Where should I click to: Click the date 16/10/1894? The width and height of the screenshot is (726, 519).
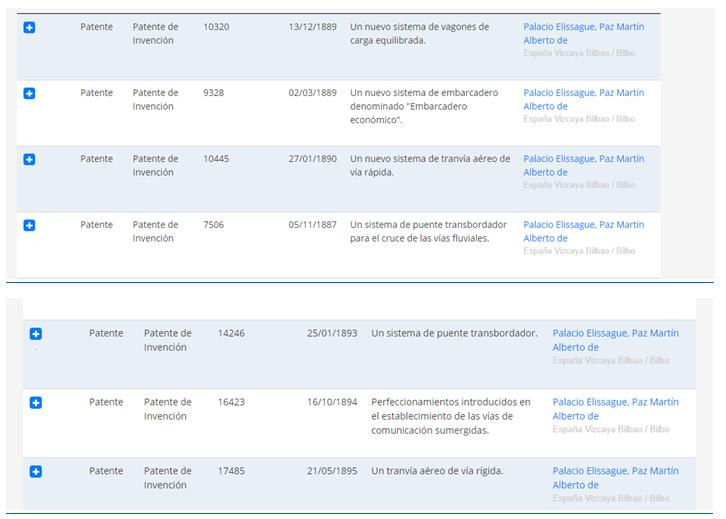coord(331,402)
